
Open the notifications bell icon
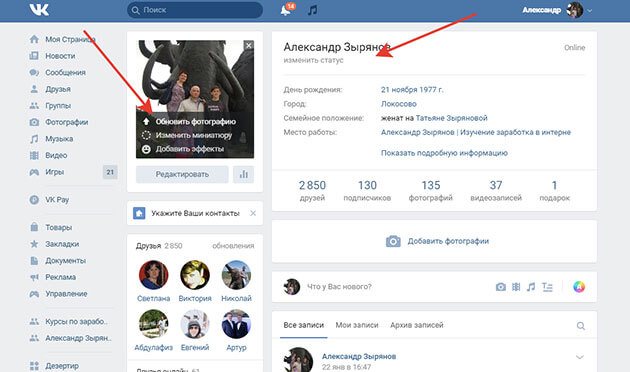coord(286,10)
